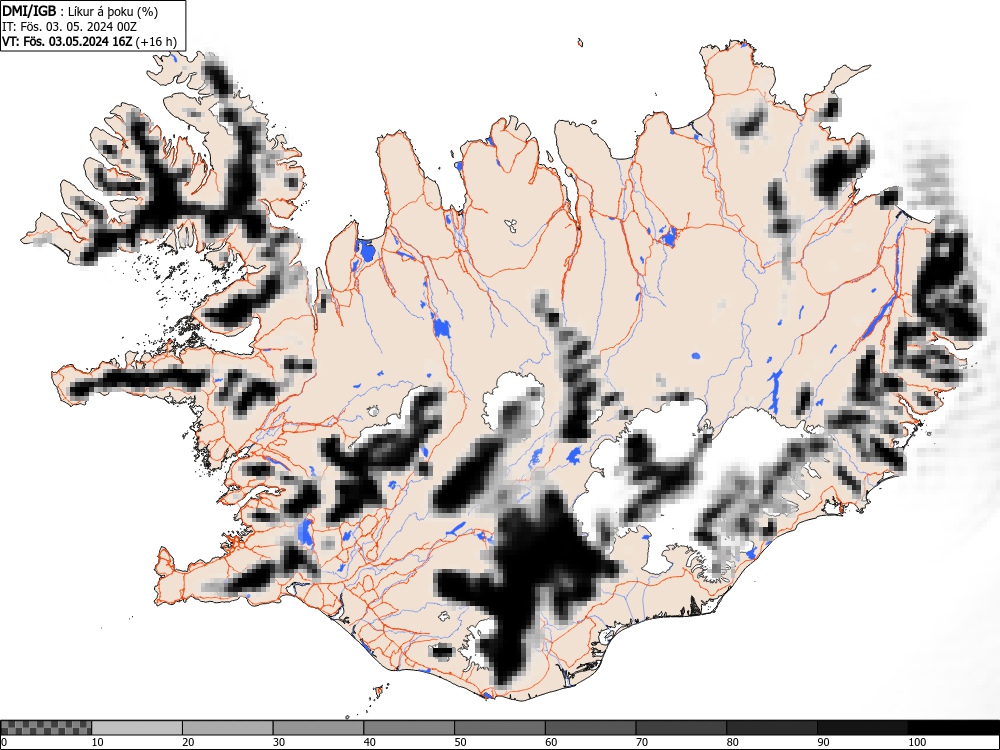The height and width of the screenshot is (750, 1000).
Task: Click the 60–70 percent legend swatch
Action: click(x=590, y=728)
